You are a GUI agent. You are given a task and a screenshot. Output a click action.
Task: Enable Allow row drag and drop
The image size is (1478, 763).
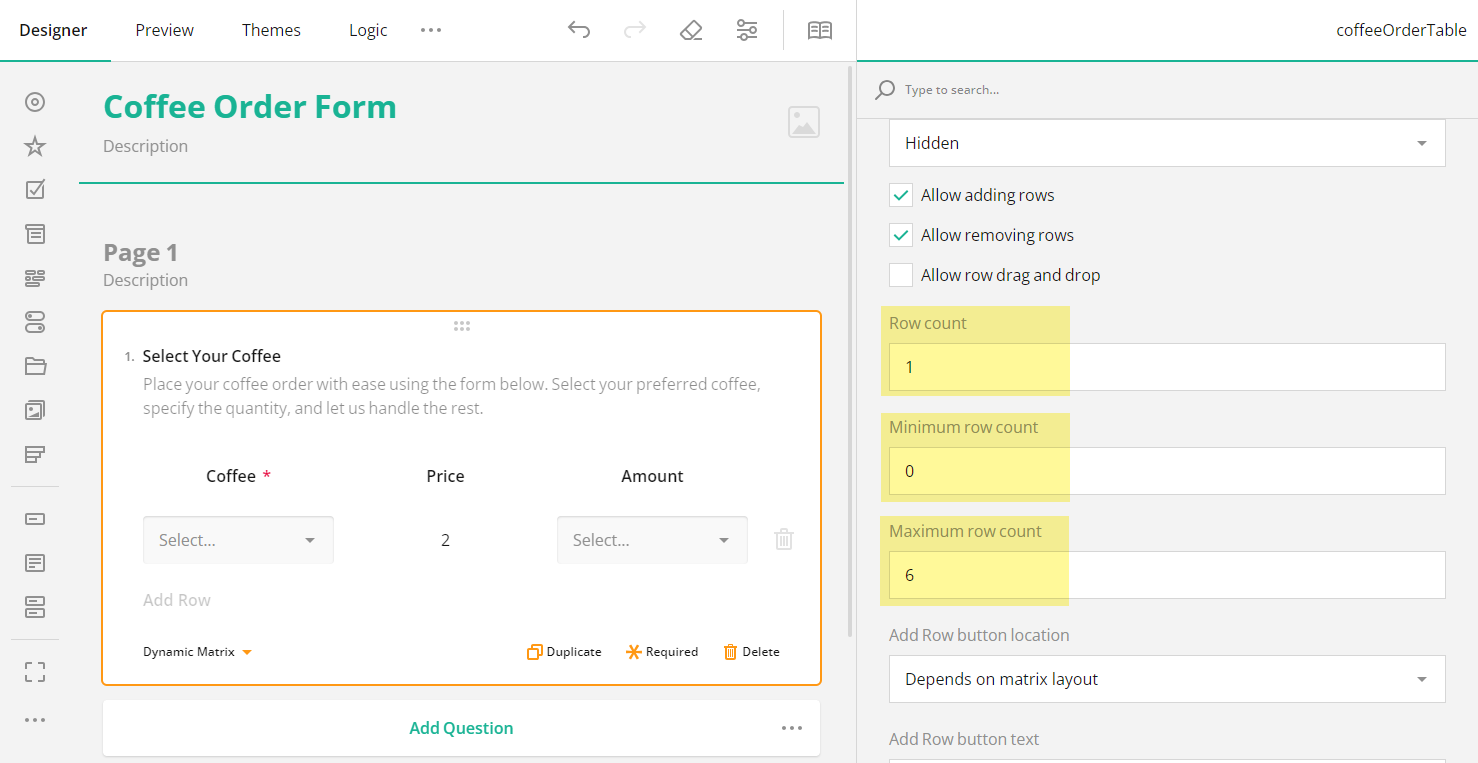coord(900,274)
